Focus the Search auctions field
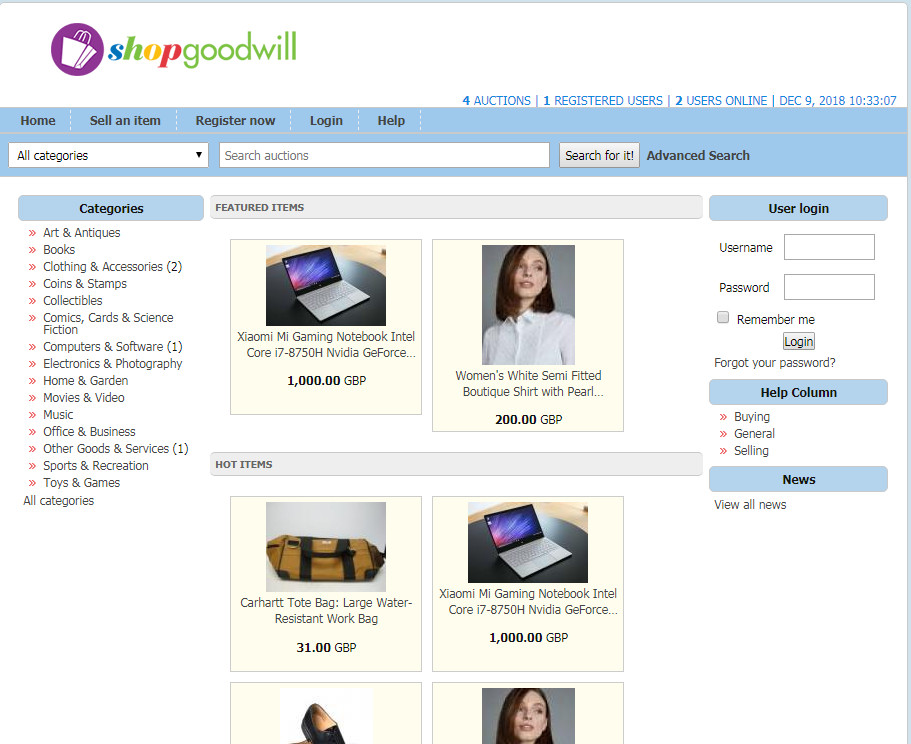Screen dimensions: 911x744 [384, 155]
